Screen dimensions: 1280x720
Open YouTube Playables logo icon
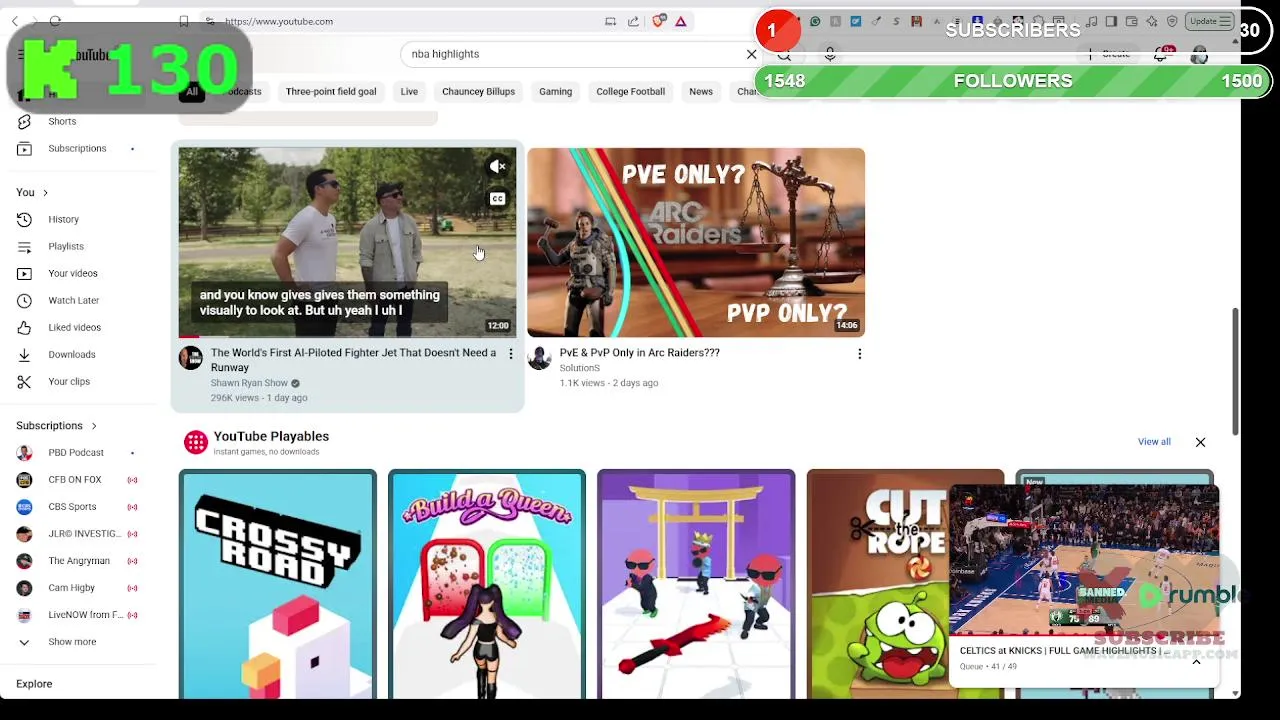(x=195, y=442)
